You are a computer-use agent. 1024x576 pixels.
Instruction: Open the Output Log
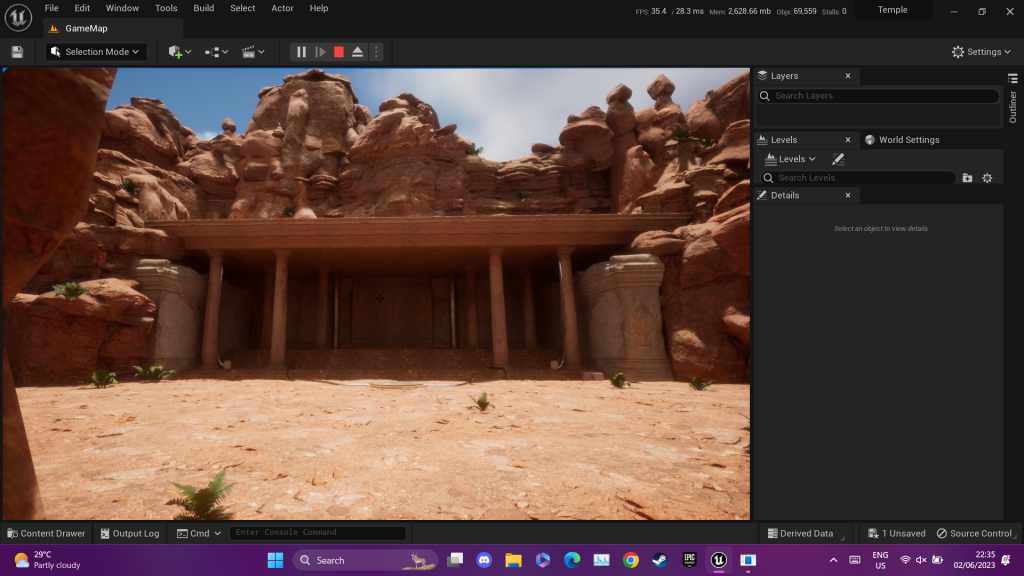pos(129,533)
